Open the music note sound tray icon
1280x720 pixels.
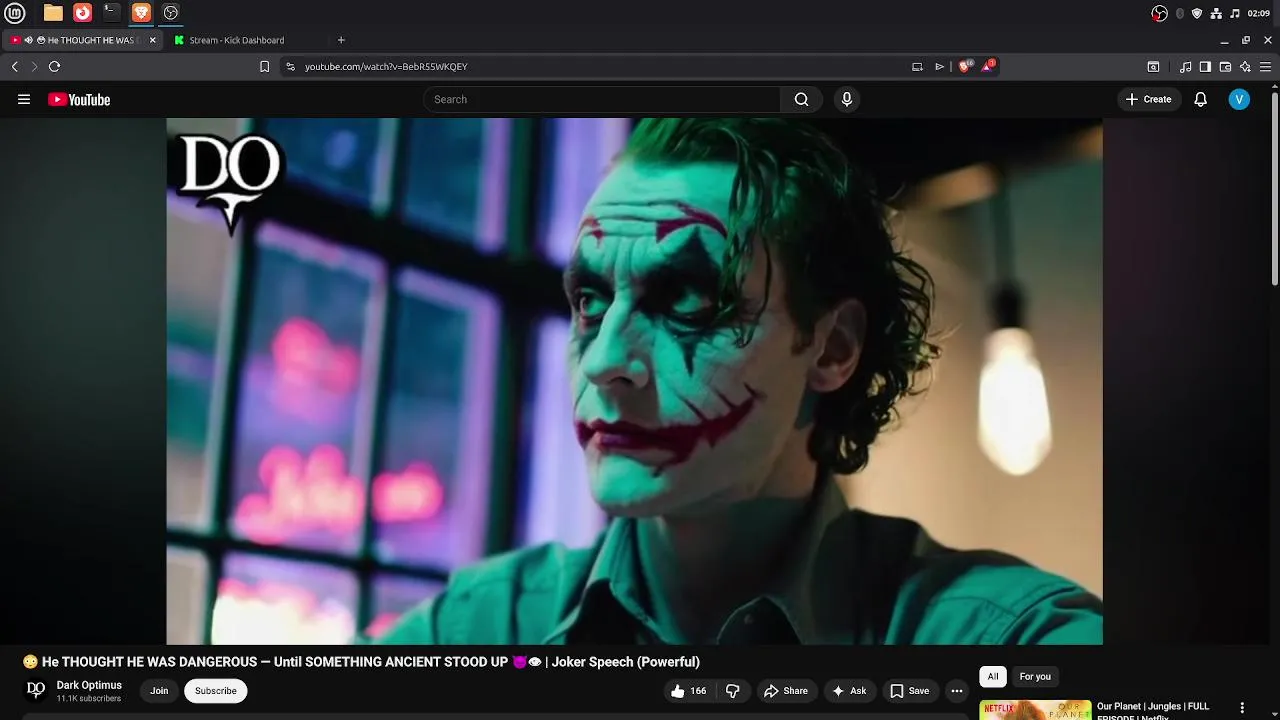tap(1235, 13)
